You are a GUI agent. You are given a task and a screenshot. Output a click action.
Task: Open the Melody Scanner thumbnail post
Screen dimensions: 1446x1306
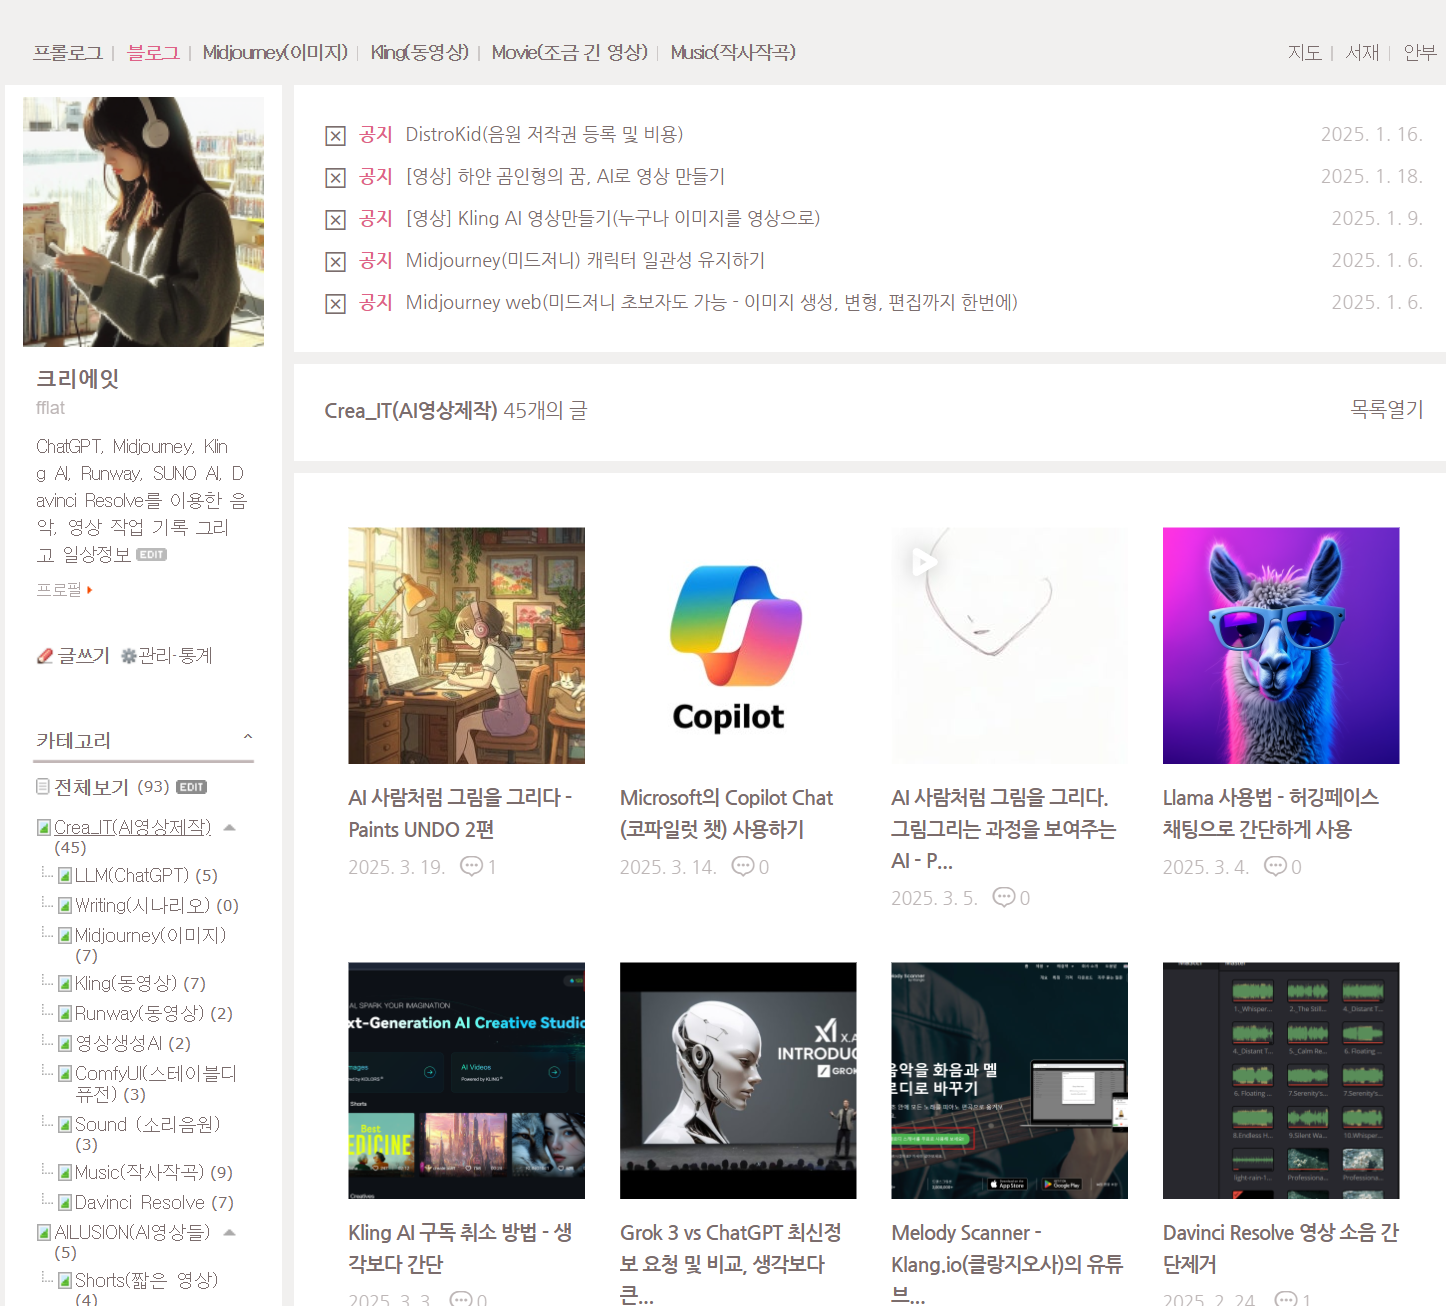pyautogui.click(x=1009, y=1080)
